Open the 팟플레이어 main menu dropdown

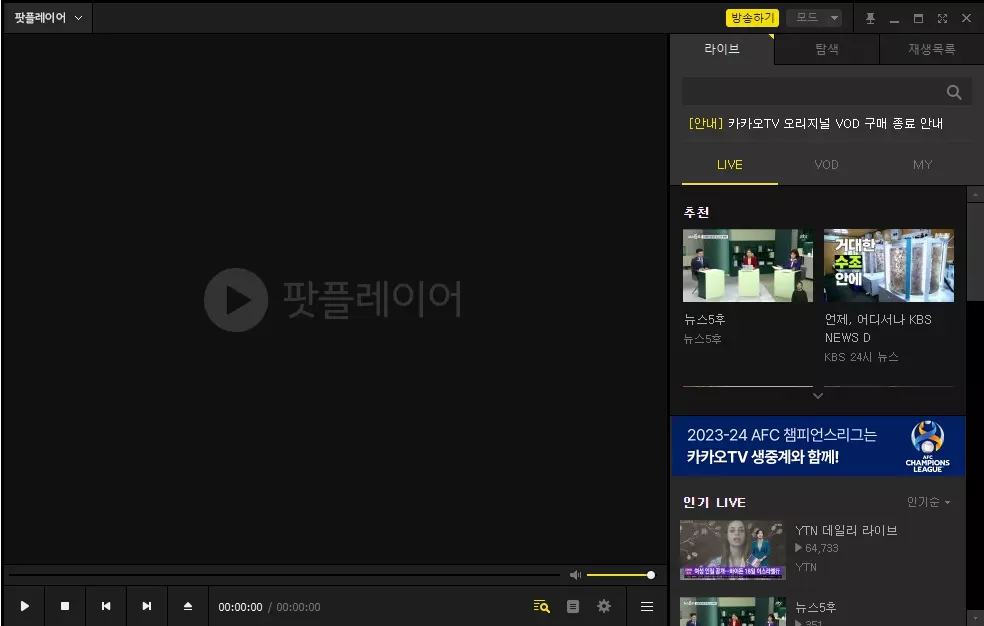(48, 18)
